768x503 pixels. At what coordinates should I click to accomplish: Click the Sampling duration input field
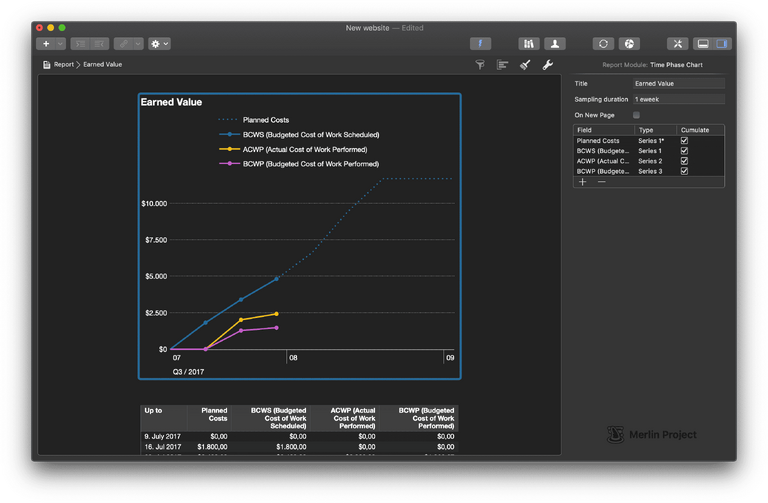point(678,99)
